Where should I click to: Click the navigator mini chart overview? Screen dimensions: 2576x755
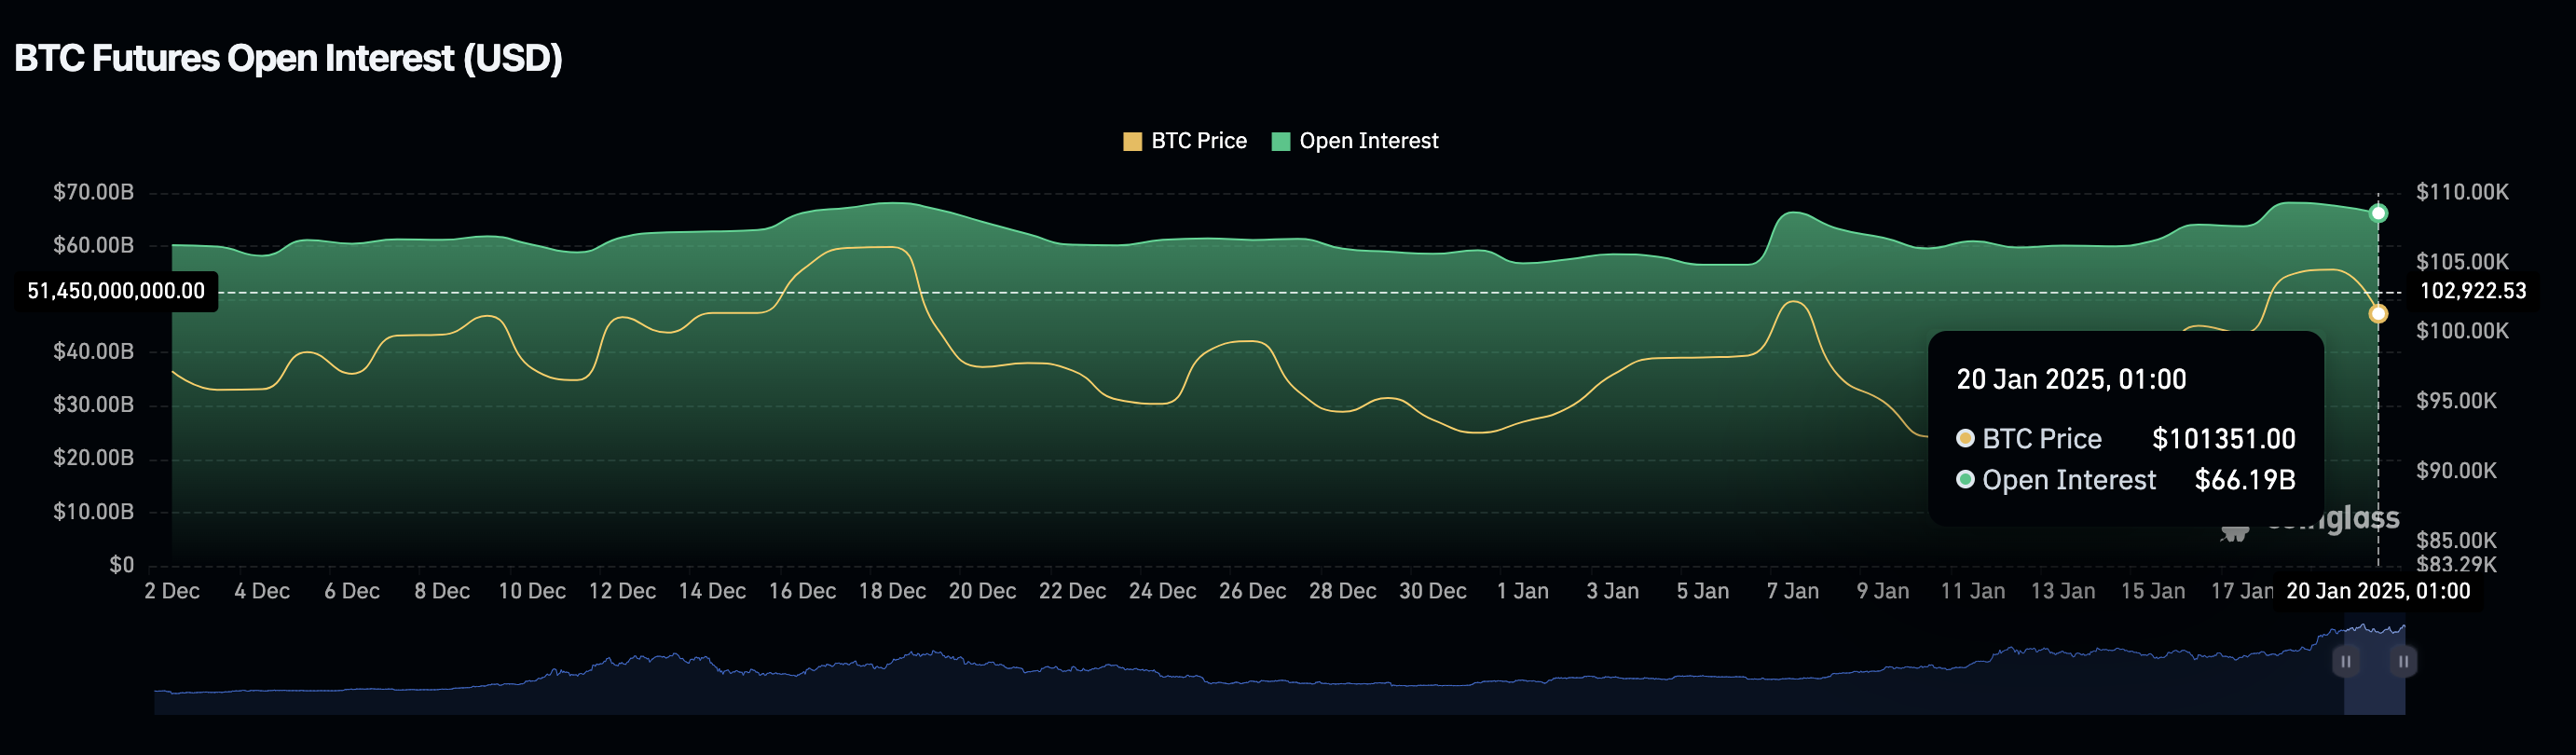1279,668
